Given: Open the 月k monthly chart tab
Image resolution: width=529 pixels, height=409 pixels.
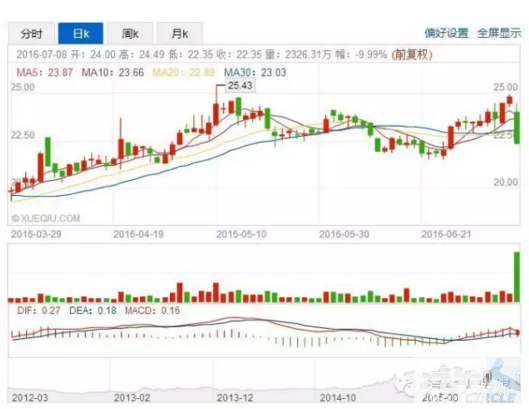Looking at the screenshot, I should [x=180, y=33].
